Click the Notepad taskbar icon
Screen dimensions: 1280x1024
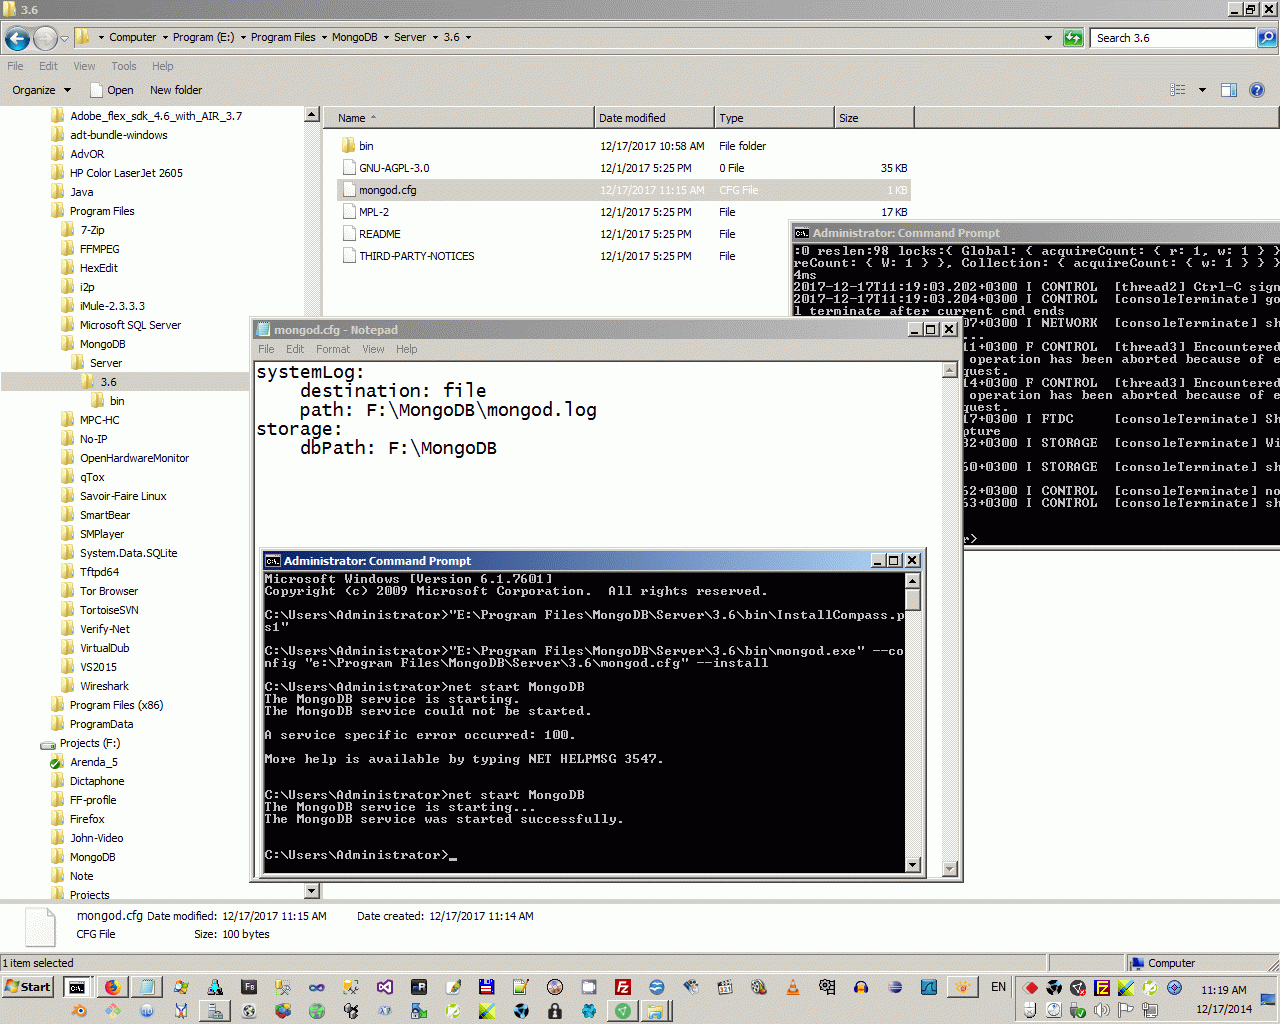click(147, 987)
